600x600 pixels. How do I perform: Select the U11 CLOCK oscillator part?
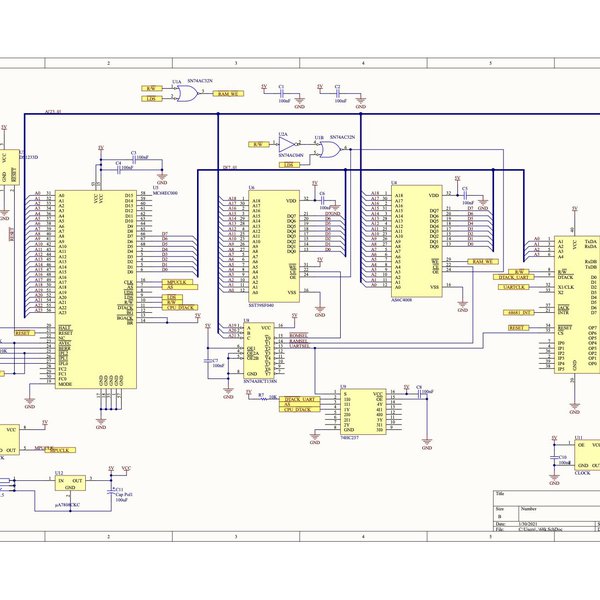click(x=587, y=455)
